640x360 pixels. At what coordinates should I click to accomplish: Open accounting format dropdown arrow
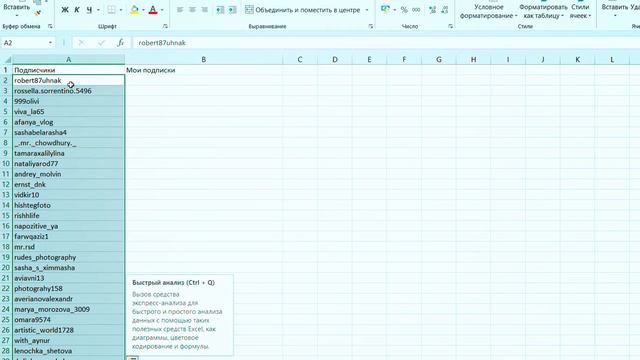(394, 10)
